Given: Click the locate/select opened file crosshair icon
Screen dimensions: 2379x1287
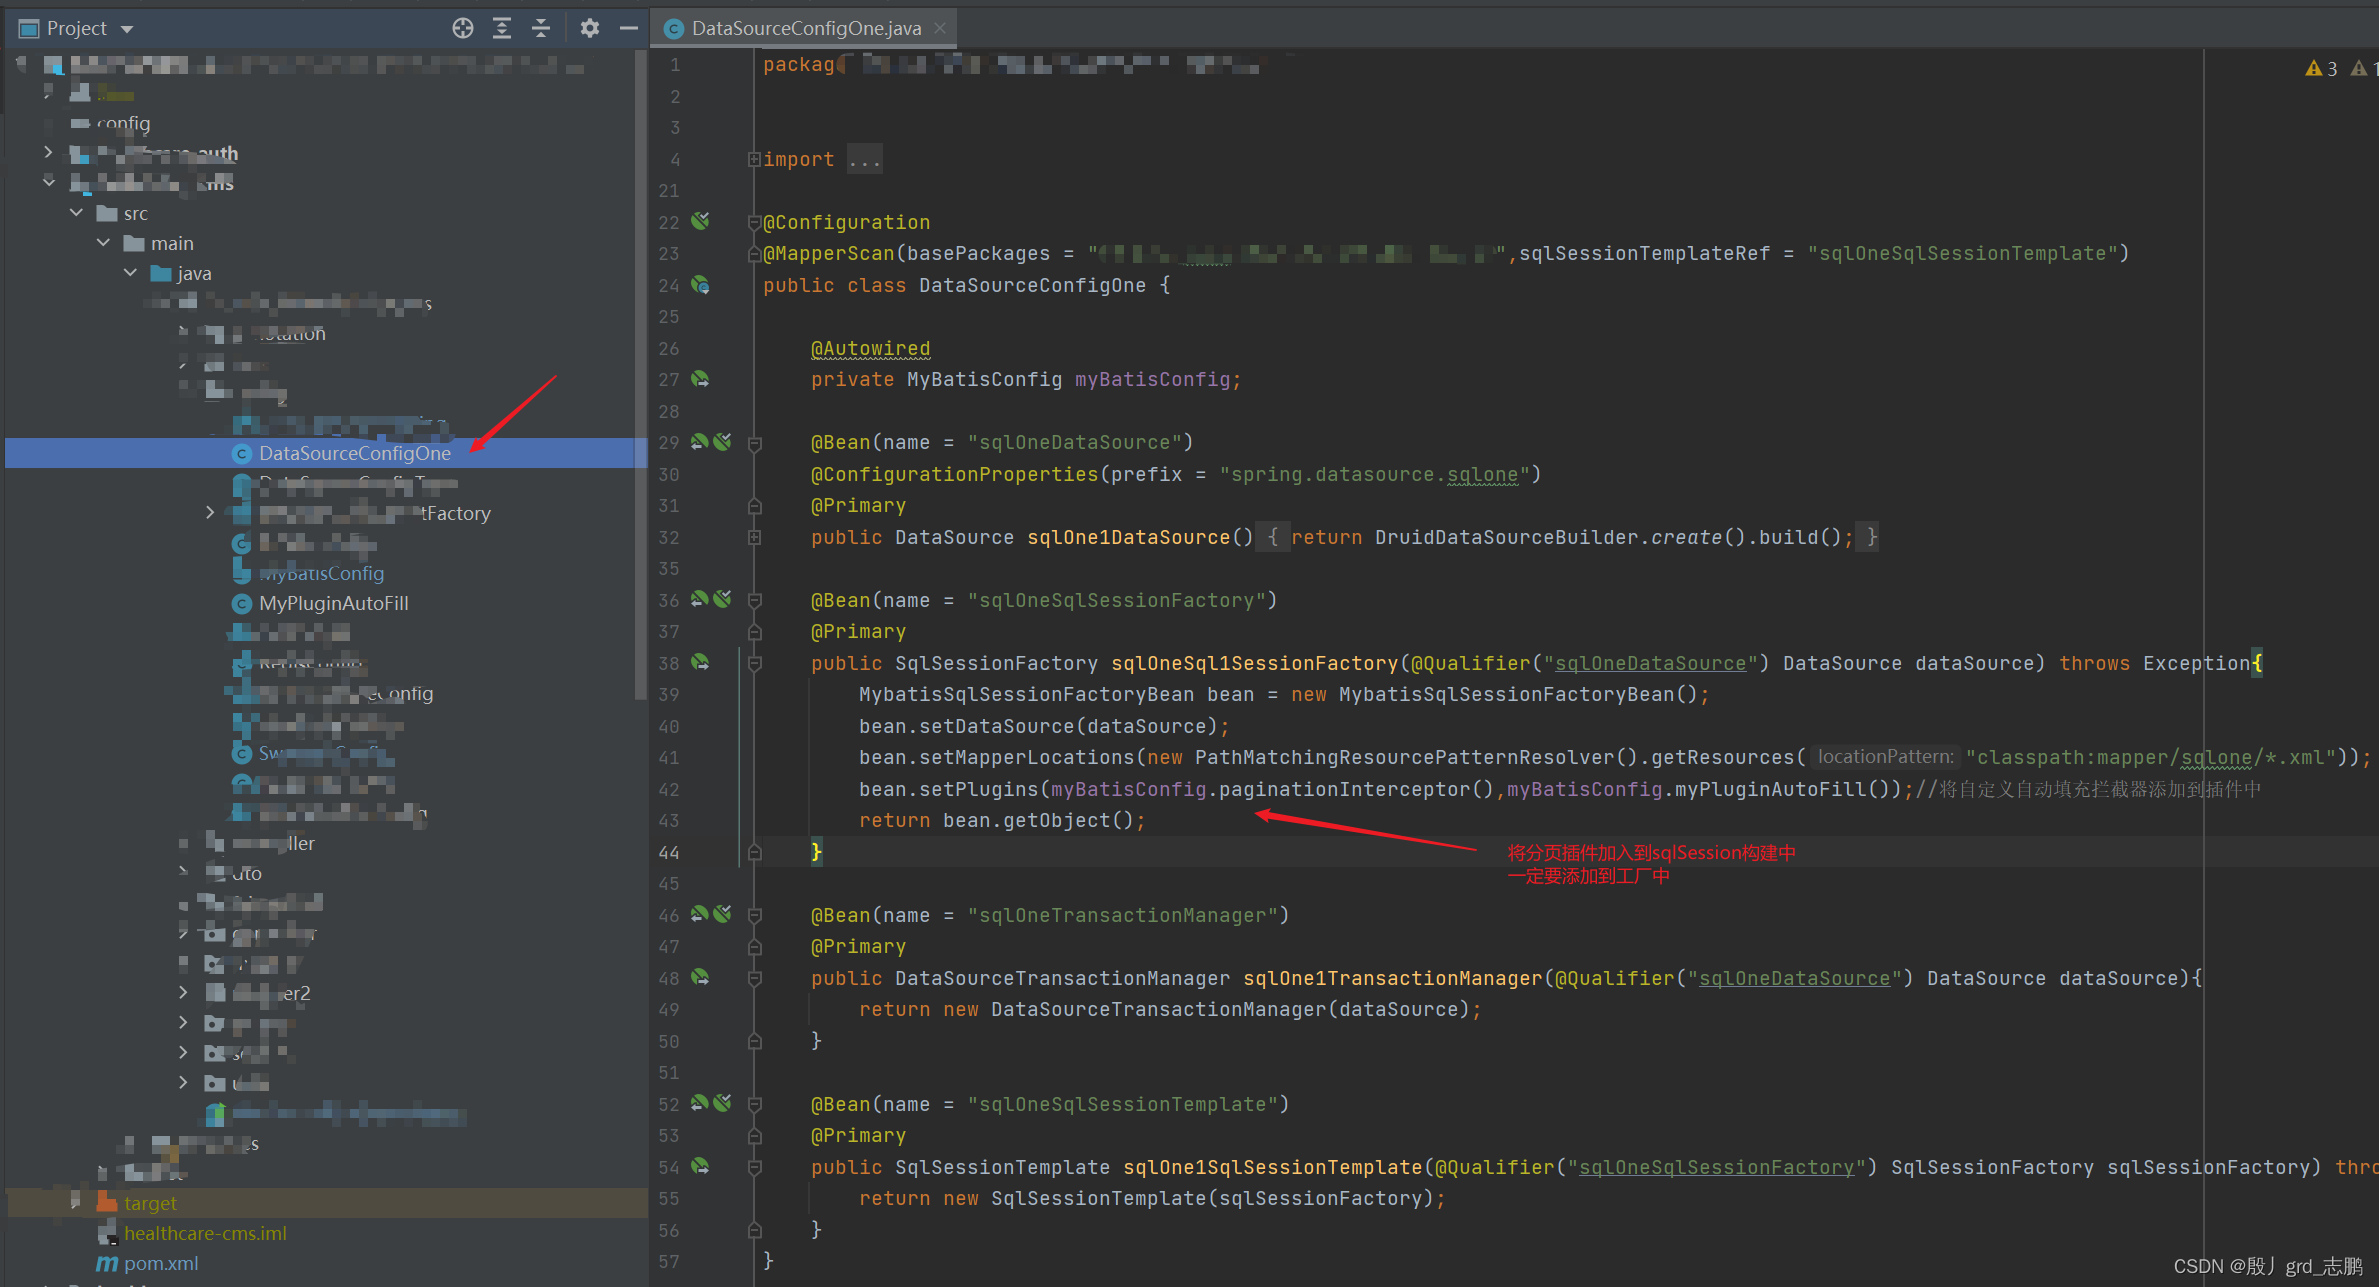Looking at the screenshot, I should pos(462,28).
